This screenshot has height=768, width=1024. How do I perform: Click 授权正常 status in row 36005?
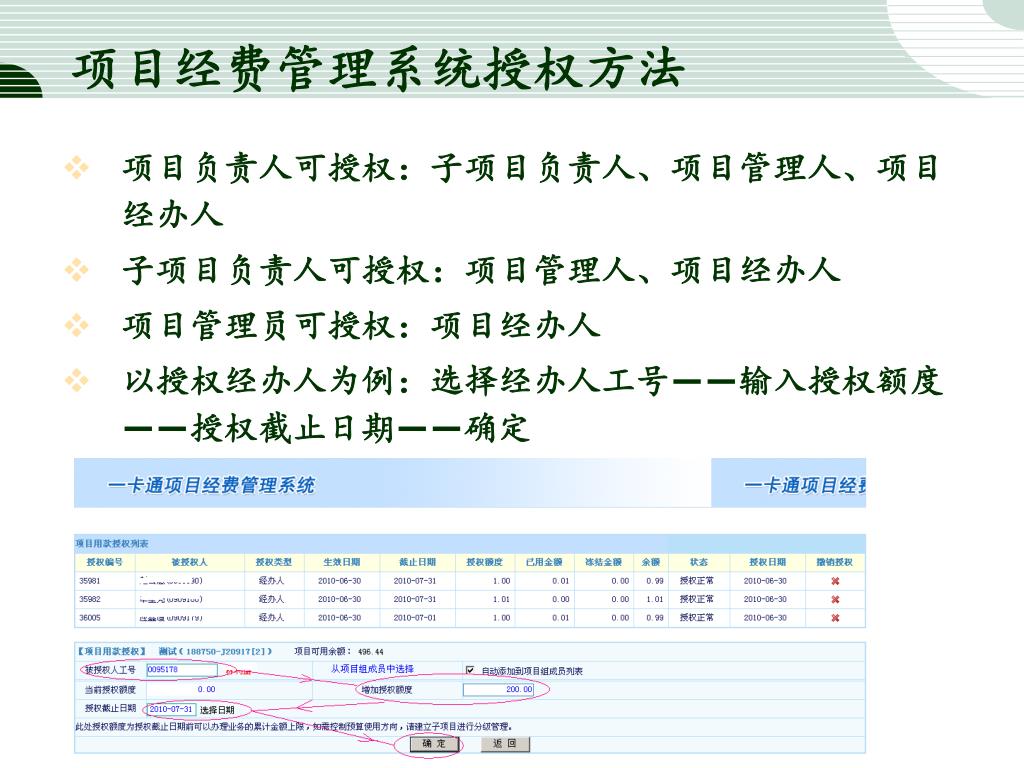(x=697, y=617)
